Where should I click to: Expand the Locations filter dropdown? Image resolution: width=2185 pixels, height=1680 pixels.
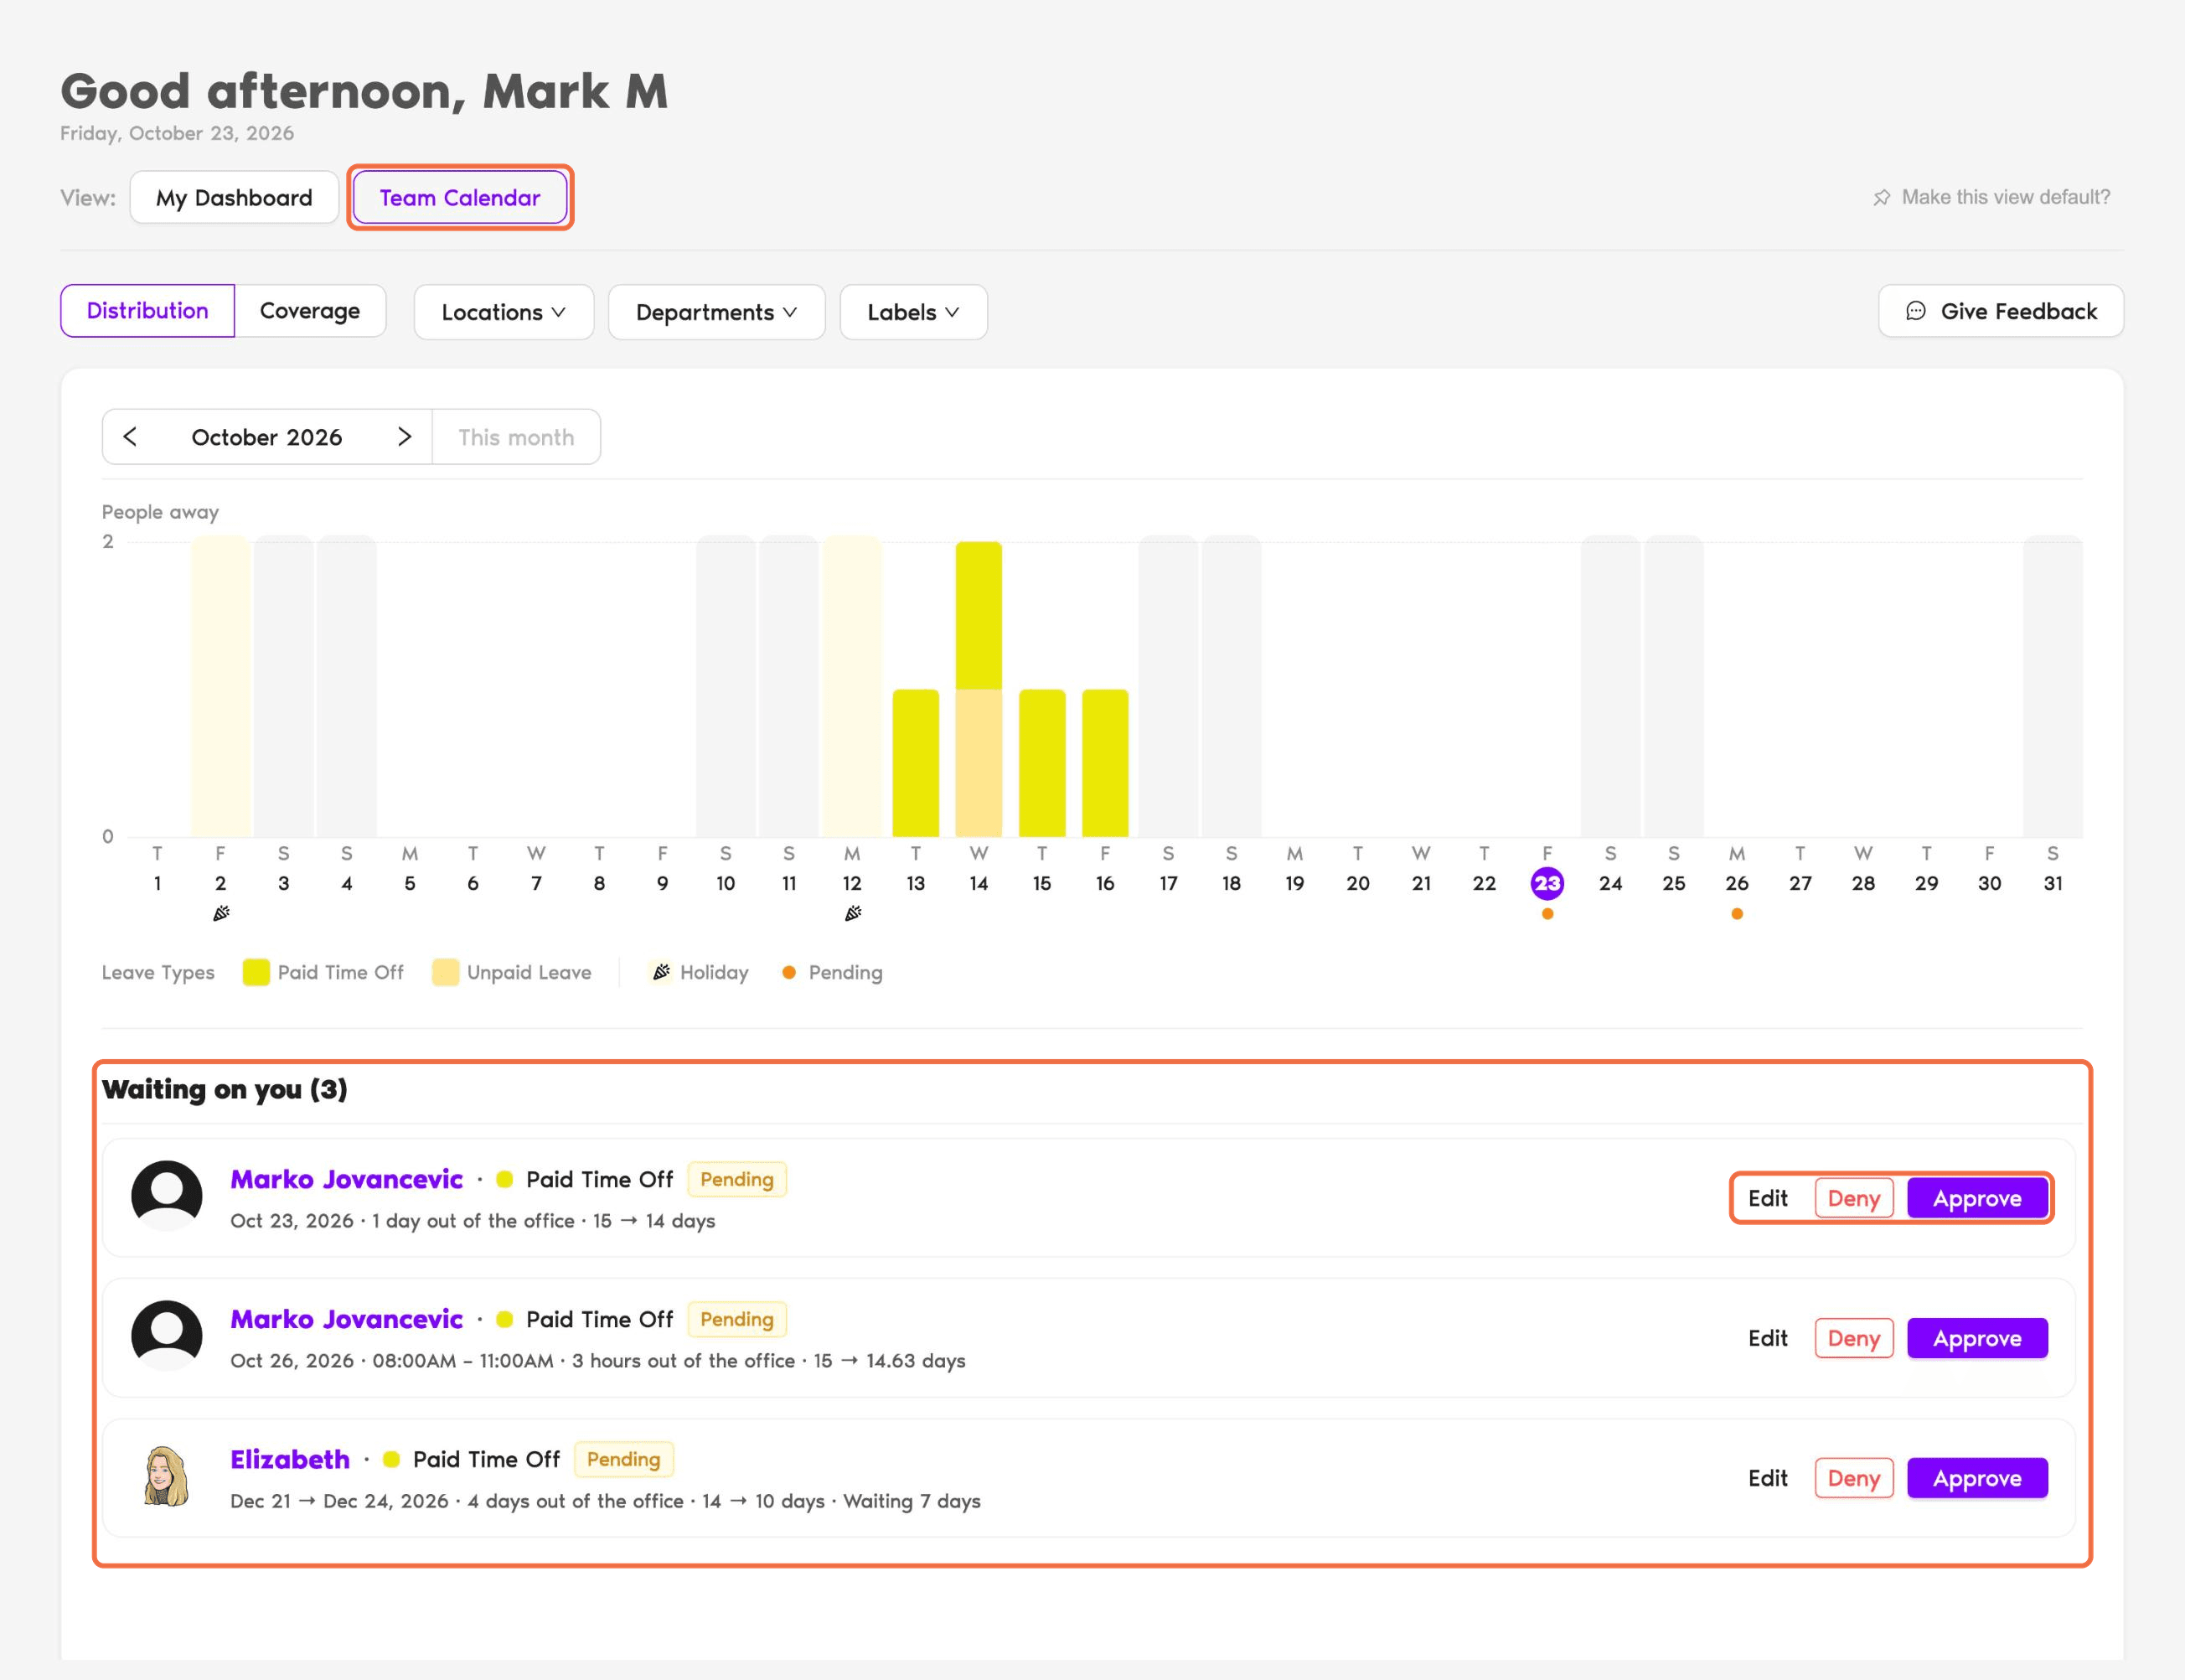click(504, 312)
